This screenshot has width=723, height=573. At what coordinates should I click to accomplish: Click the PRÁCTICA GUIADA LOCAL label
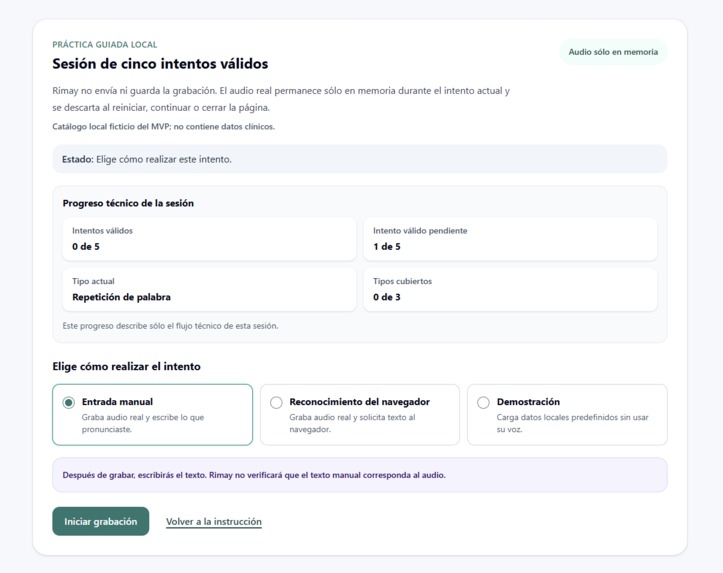click(x=105, y=45)
